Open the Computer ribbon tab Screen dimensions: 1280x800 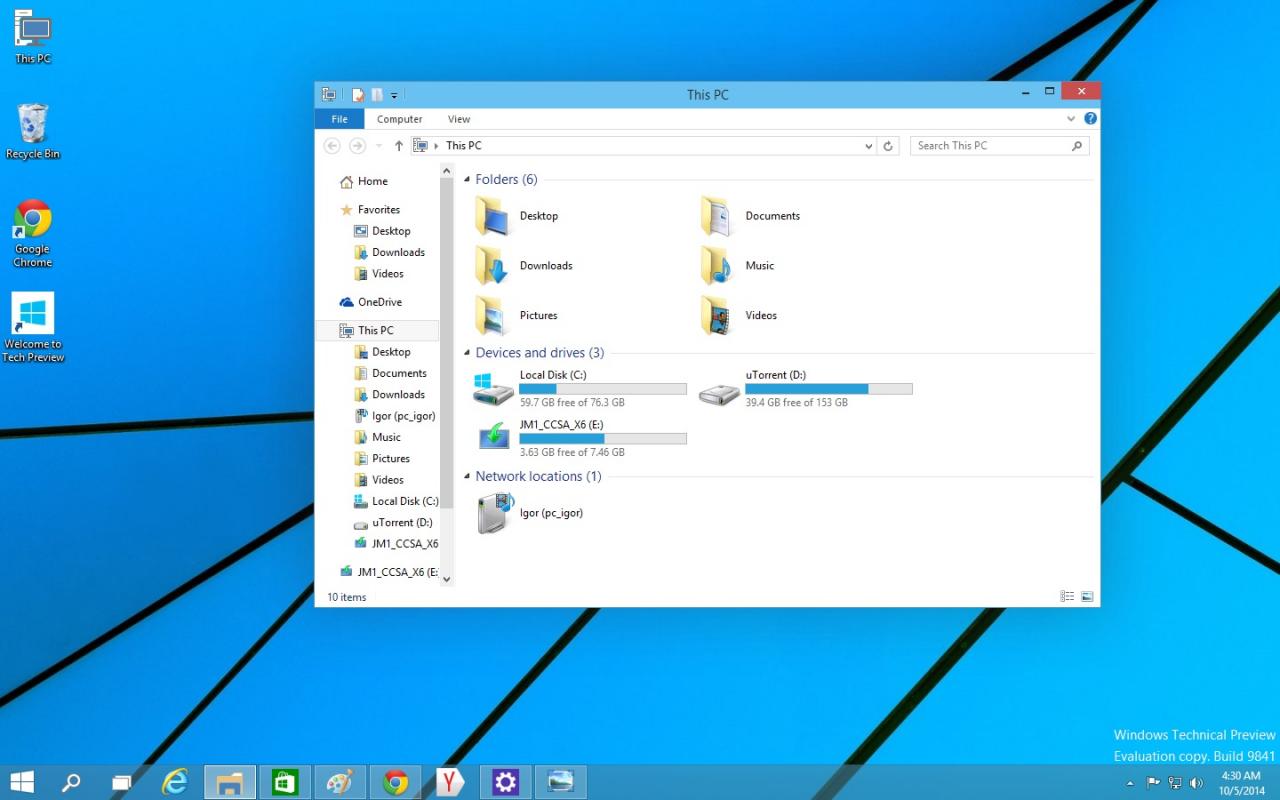click(399, 119)
